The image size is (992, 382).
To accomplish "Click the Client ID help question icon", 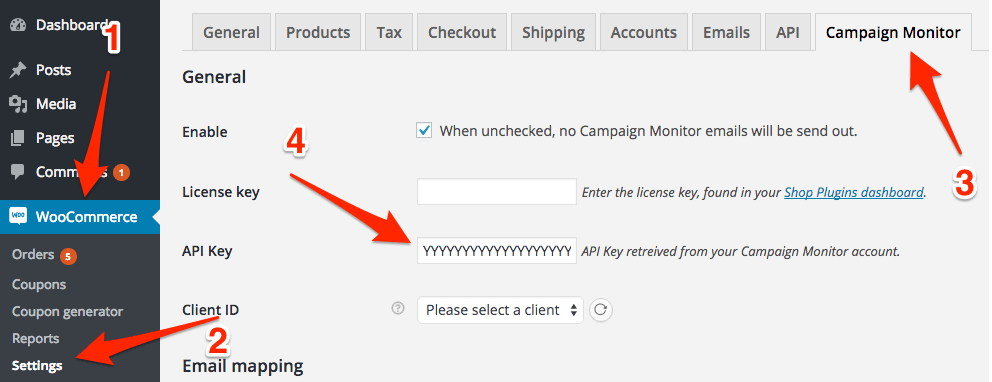I will [397, 309].
